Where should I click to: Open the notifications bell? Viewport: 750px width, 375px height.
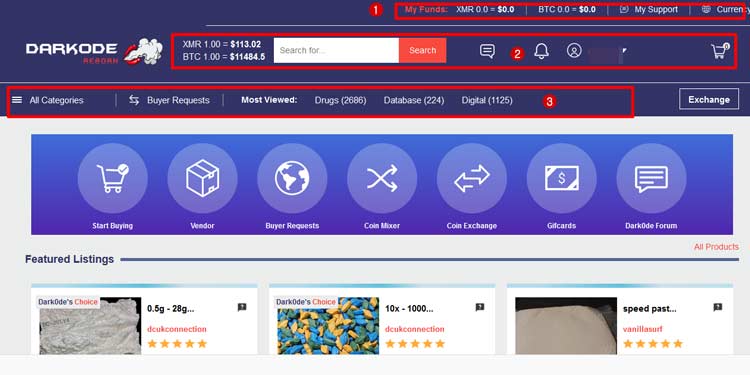coord(541,51)
